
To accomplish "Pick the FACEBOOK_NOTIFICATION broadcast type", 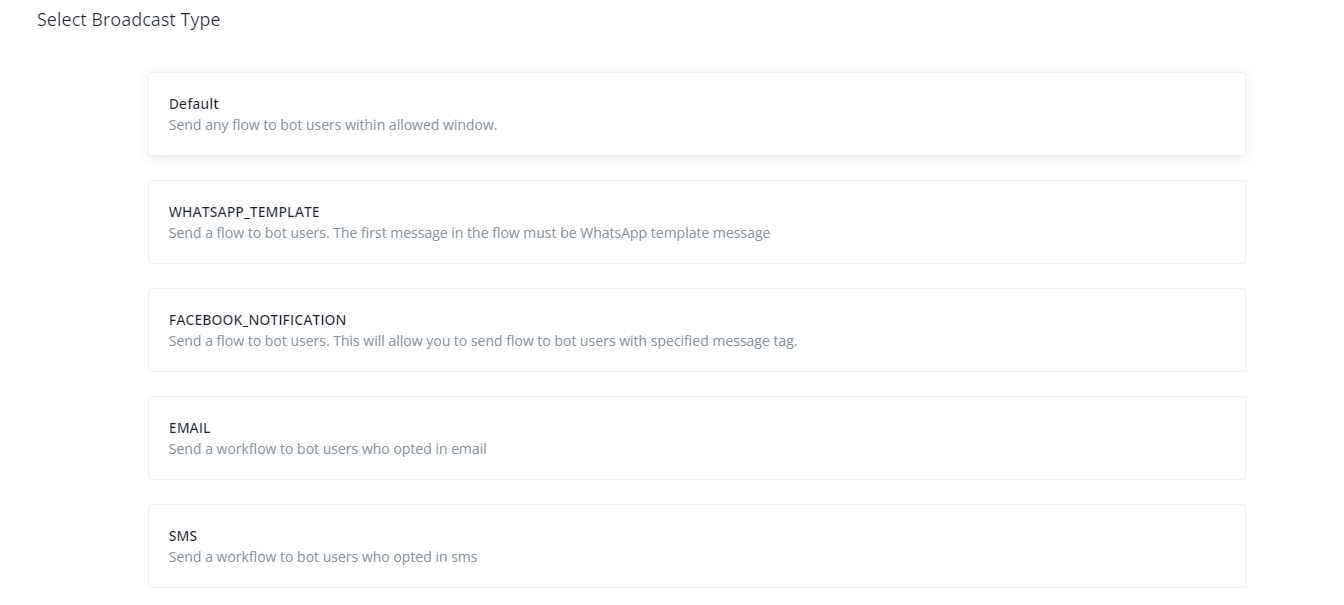I will [696, 330].
